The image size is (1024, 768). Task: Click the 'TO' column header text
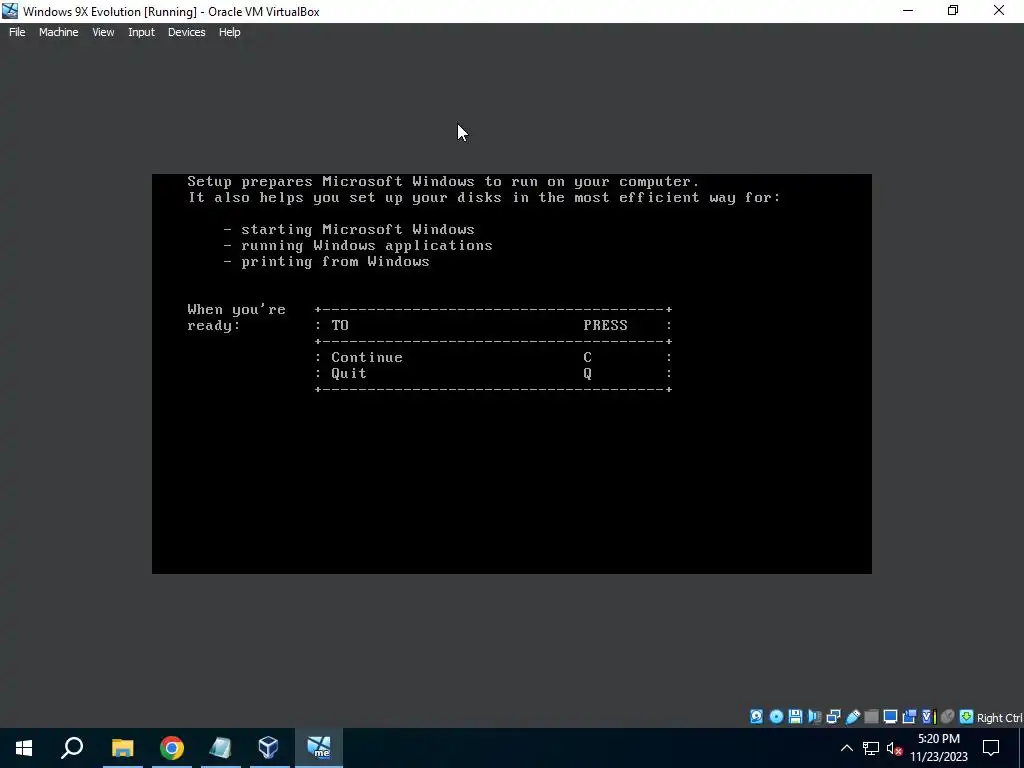coord(340,325)
